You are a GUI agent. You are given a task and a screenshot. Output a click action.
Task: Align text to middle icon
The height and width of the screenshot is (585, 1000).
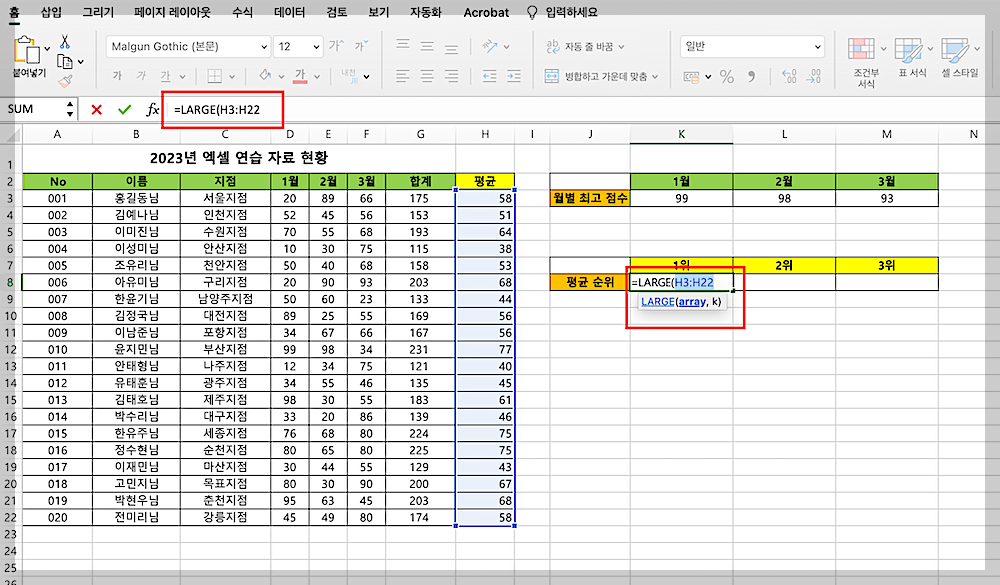pos(427,46)
